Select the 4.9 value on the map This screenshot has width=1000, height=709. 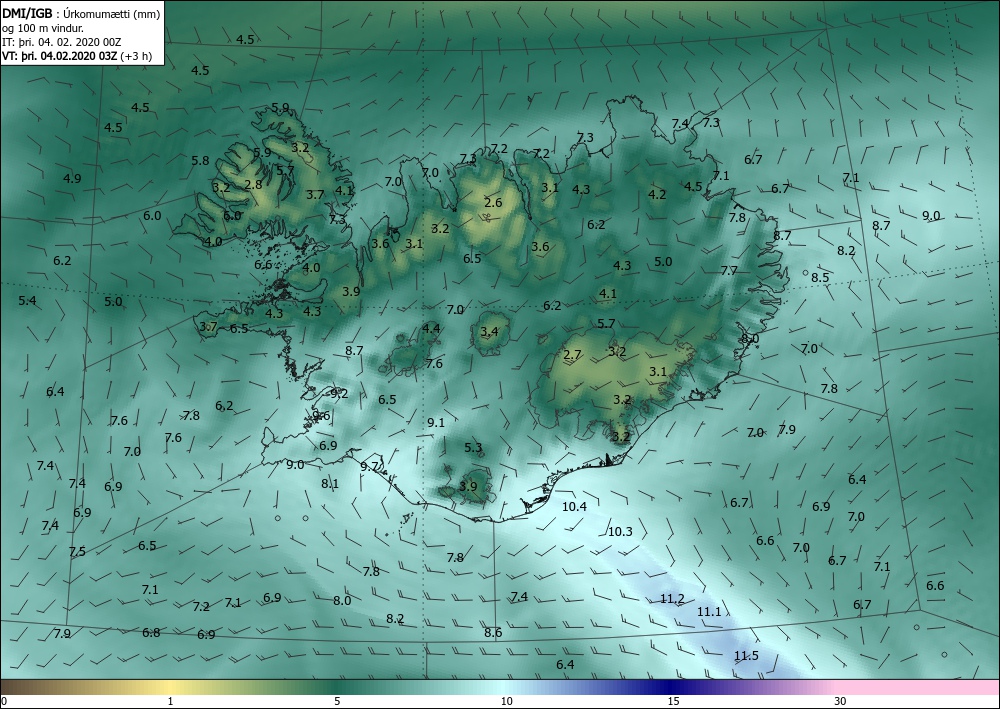[72, 178]
